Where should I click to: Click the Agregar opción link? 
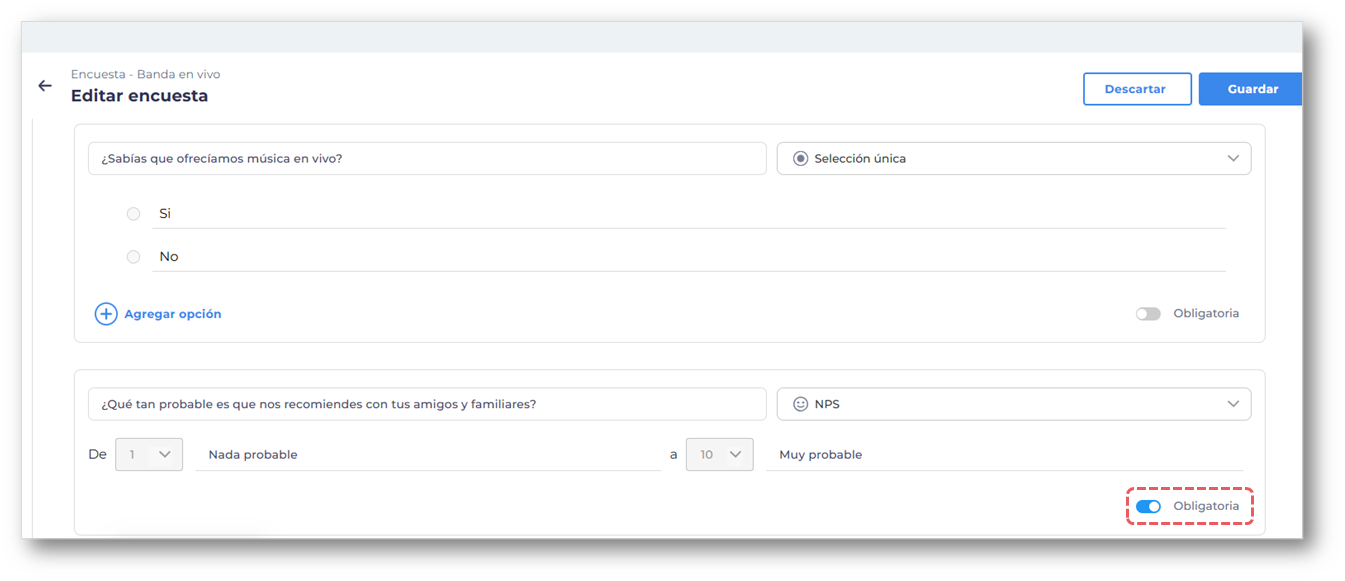(x=172, y=314)
